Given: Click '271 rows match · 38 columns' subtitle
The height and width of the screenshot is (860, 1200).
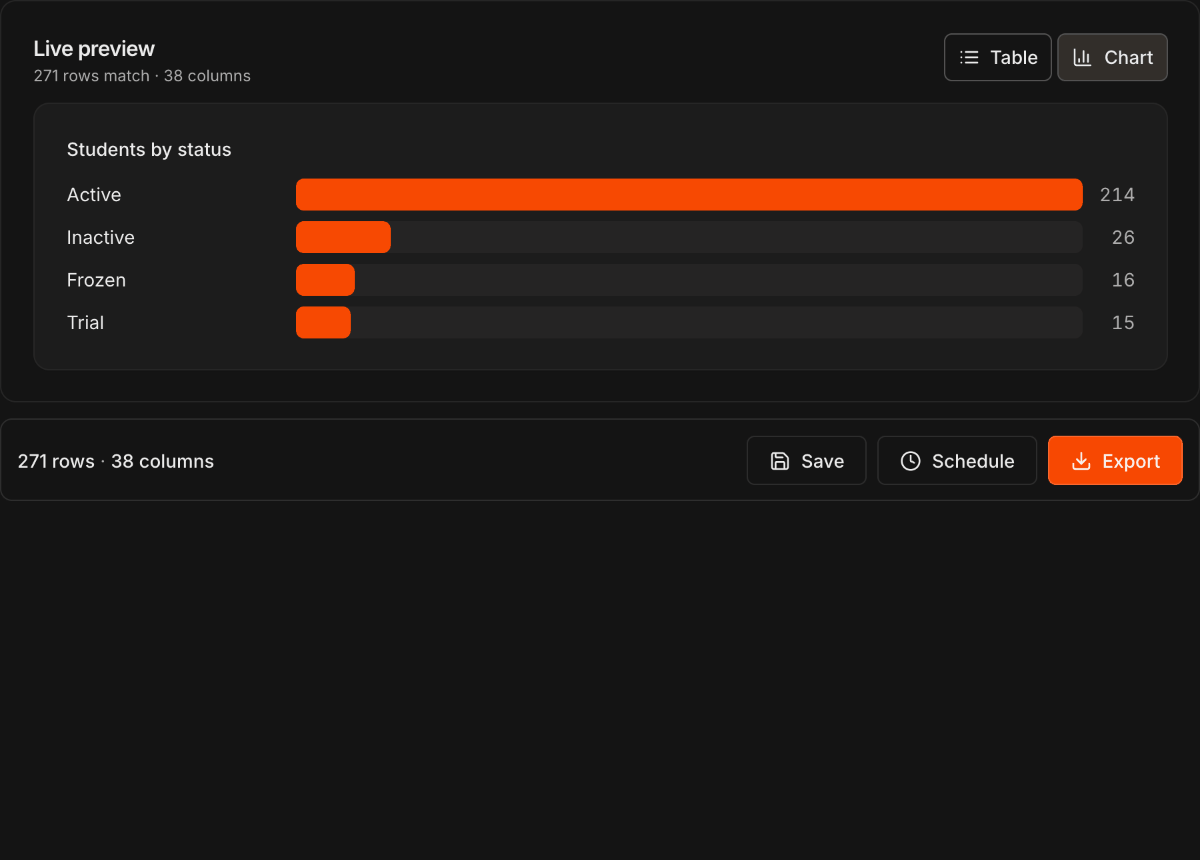Looking at the screenshot, I should tap(142, 76).
